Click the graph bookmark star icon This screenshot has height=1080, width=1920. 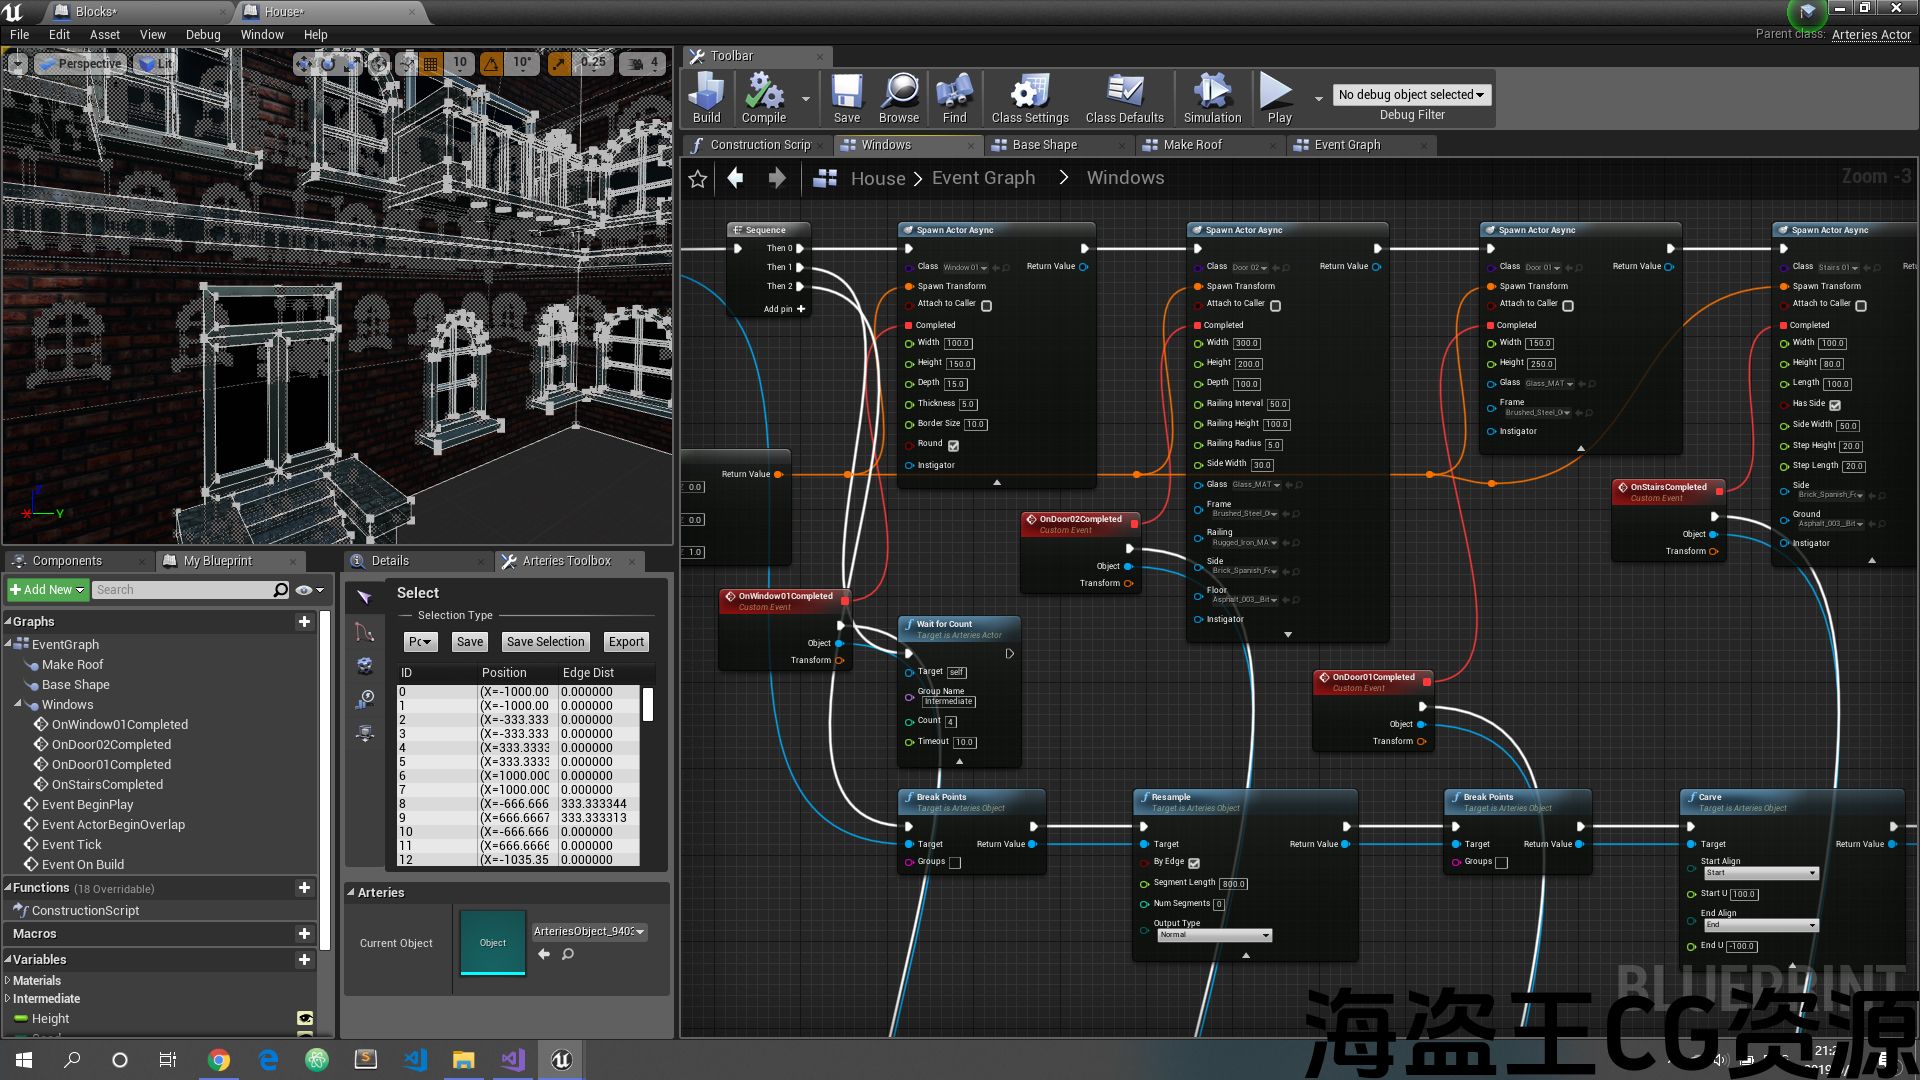698,179
